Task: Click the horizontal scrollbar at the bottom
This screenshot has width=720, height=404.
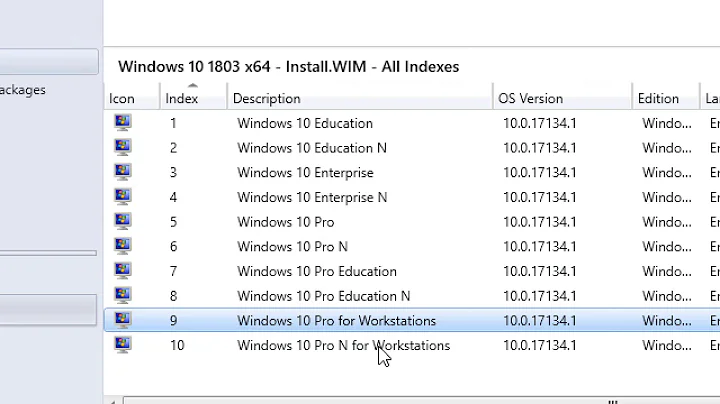Action: 422,400
